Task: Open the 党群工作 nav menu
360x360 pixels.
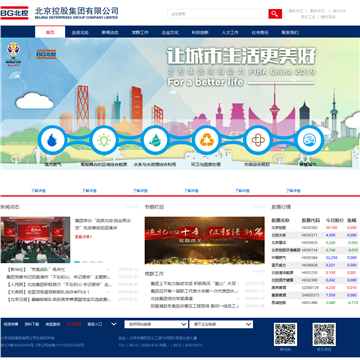Action: 140,33
